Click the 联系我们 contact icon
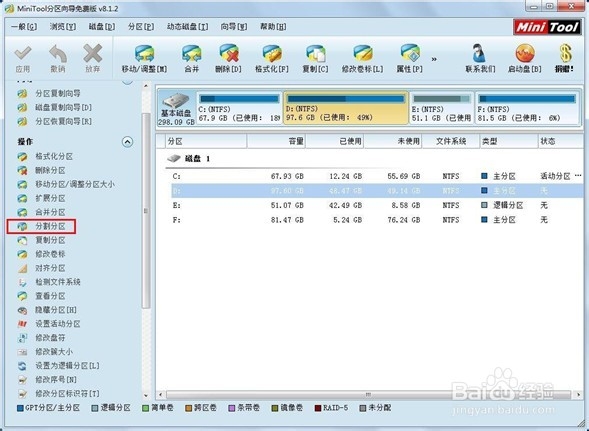 pyautogui.click(x=479, y=53)
